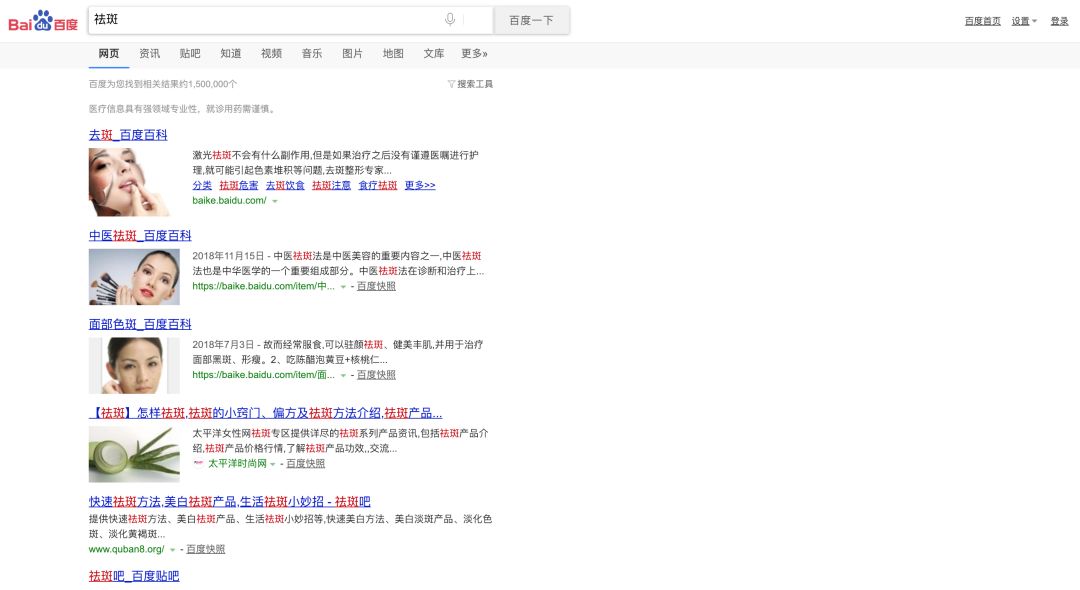The width and height of the screenshot is (1080, 590).
Task: Click the www.quban8.org/ green URL
Action: click(127, 549)
